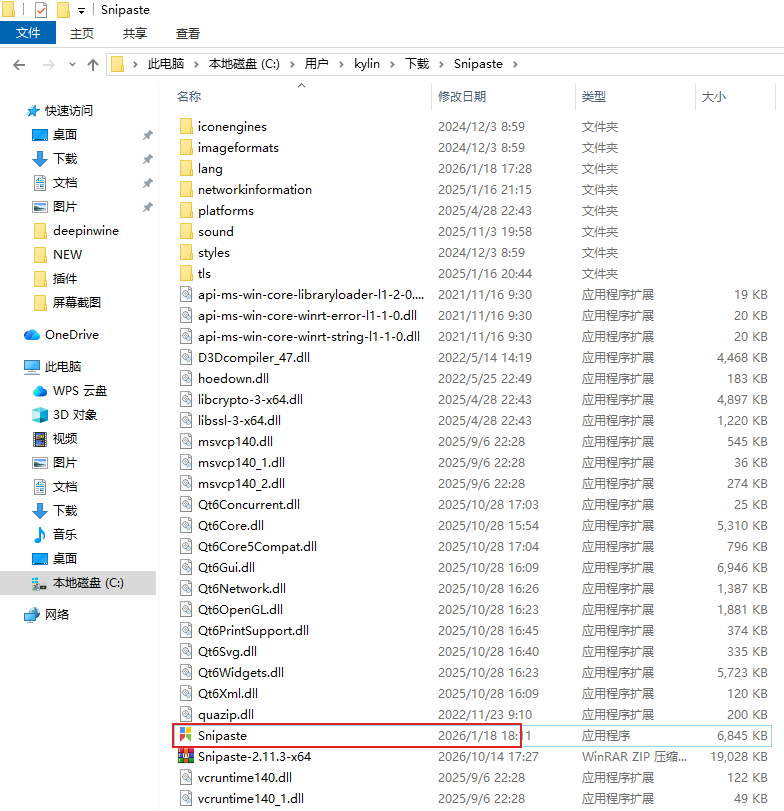Select 快速访问 in navigation pane

pos(68,111)
